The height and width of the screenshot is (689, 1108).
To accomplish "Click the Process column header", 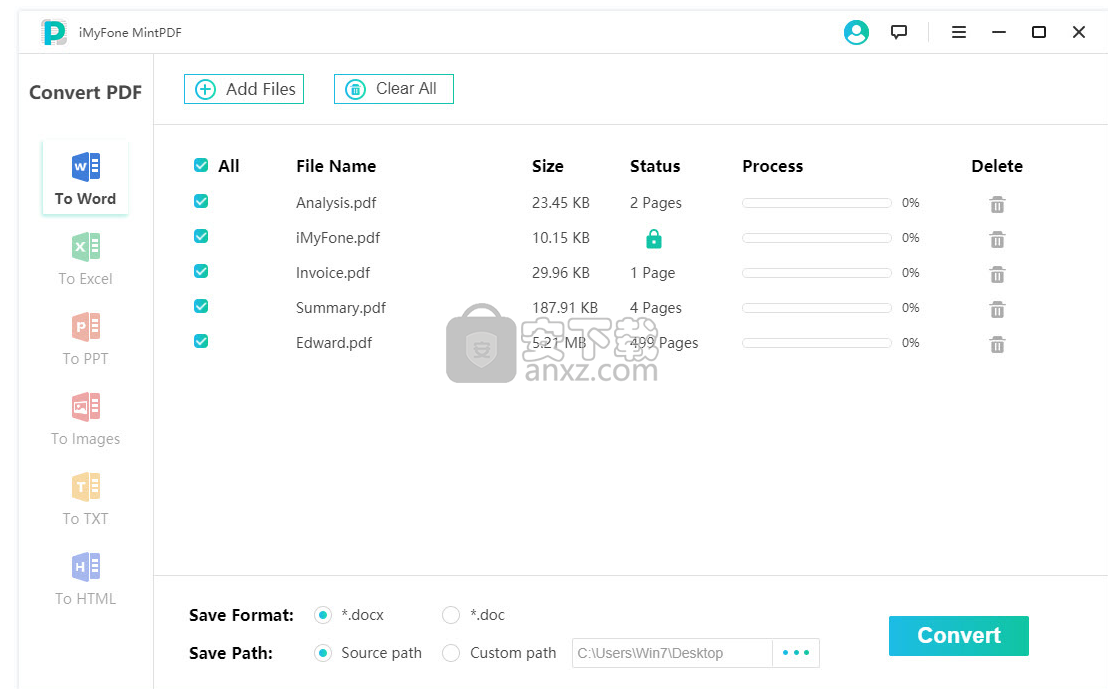I will pyautogui.click(x=772, y=166).
